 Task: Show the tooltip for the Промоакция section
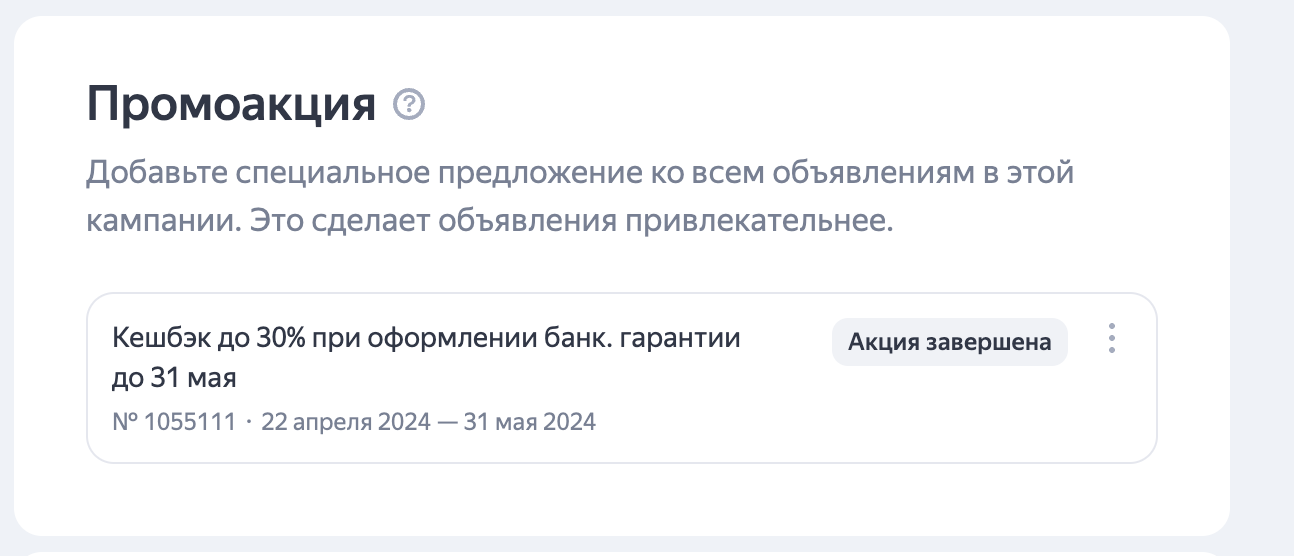point(409,104)
